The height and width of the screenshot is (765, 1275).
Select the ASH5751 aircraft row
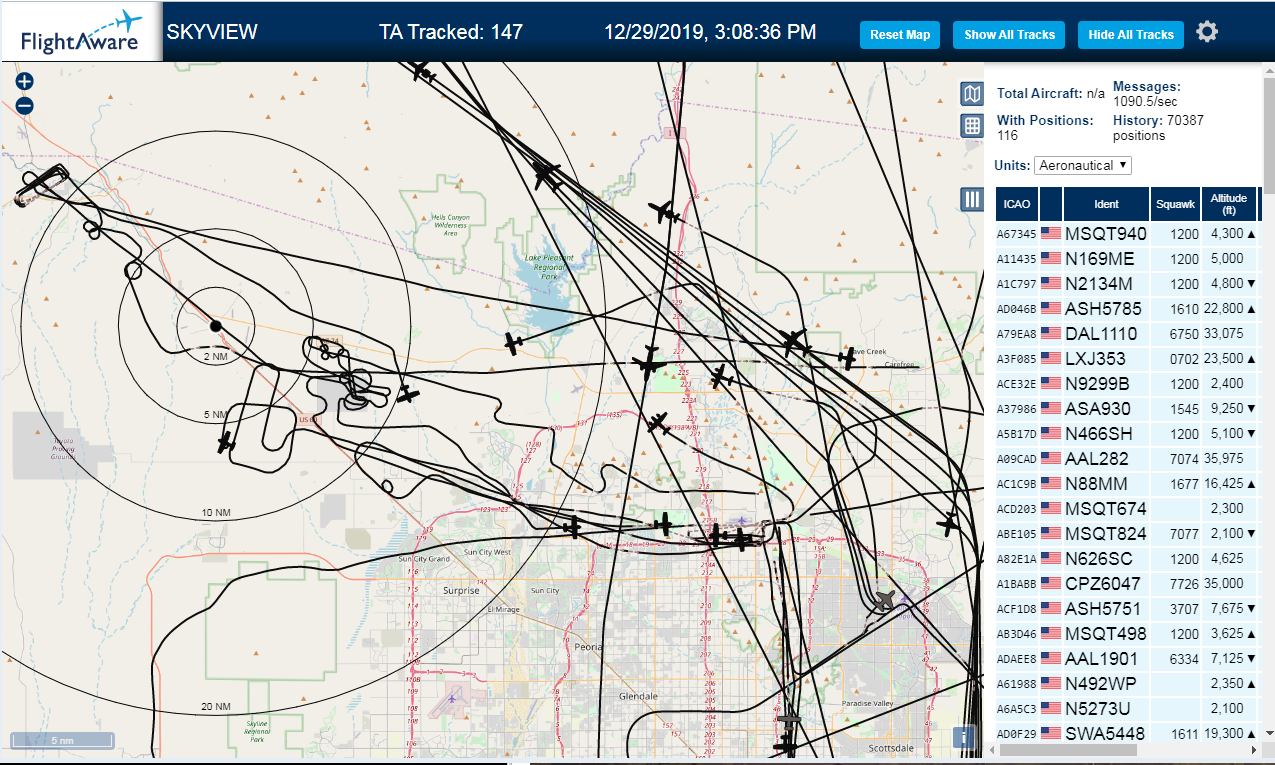[x=1127, y=608]
